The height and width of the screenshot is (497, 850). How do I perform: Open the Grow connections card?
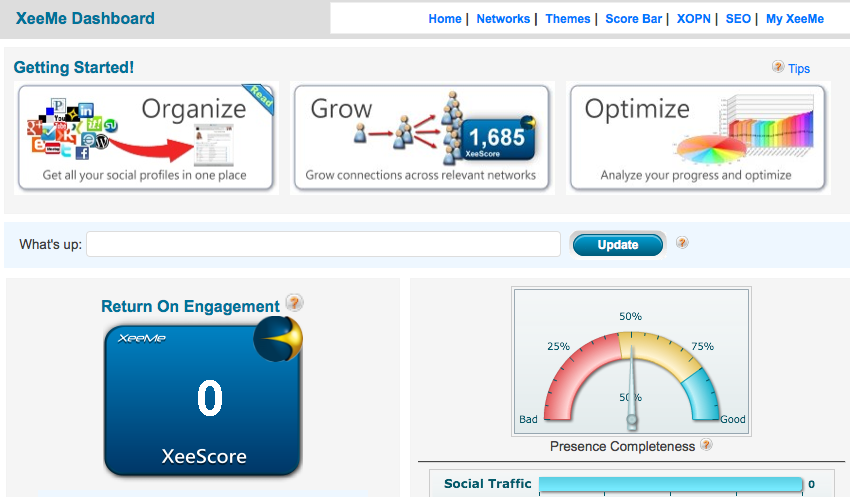coord(422,138)
